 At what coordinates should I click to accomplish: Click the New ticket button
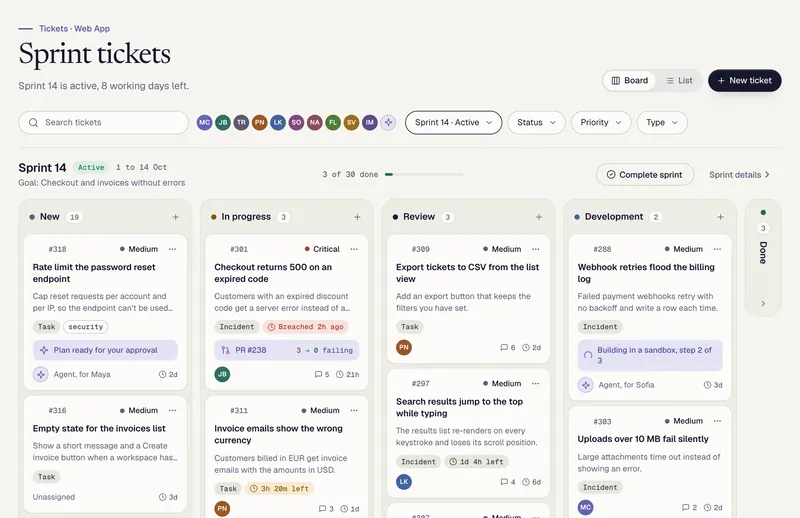744,81
